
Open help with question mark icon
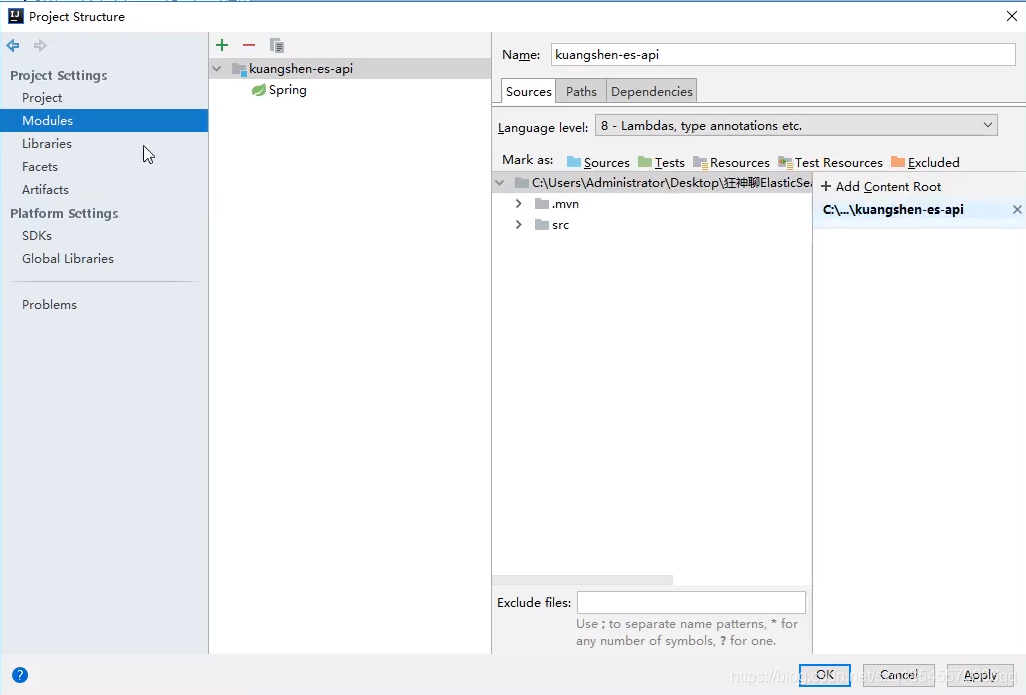point(20,675)
